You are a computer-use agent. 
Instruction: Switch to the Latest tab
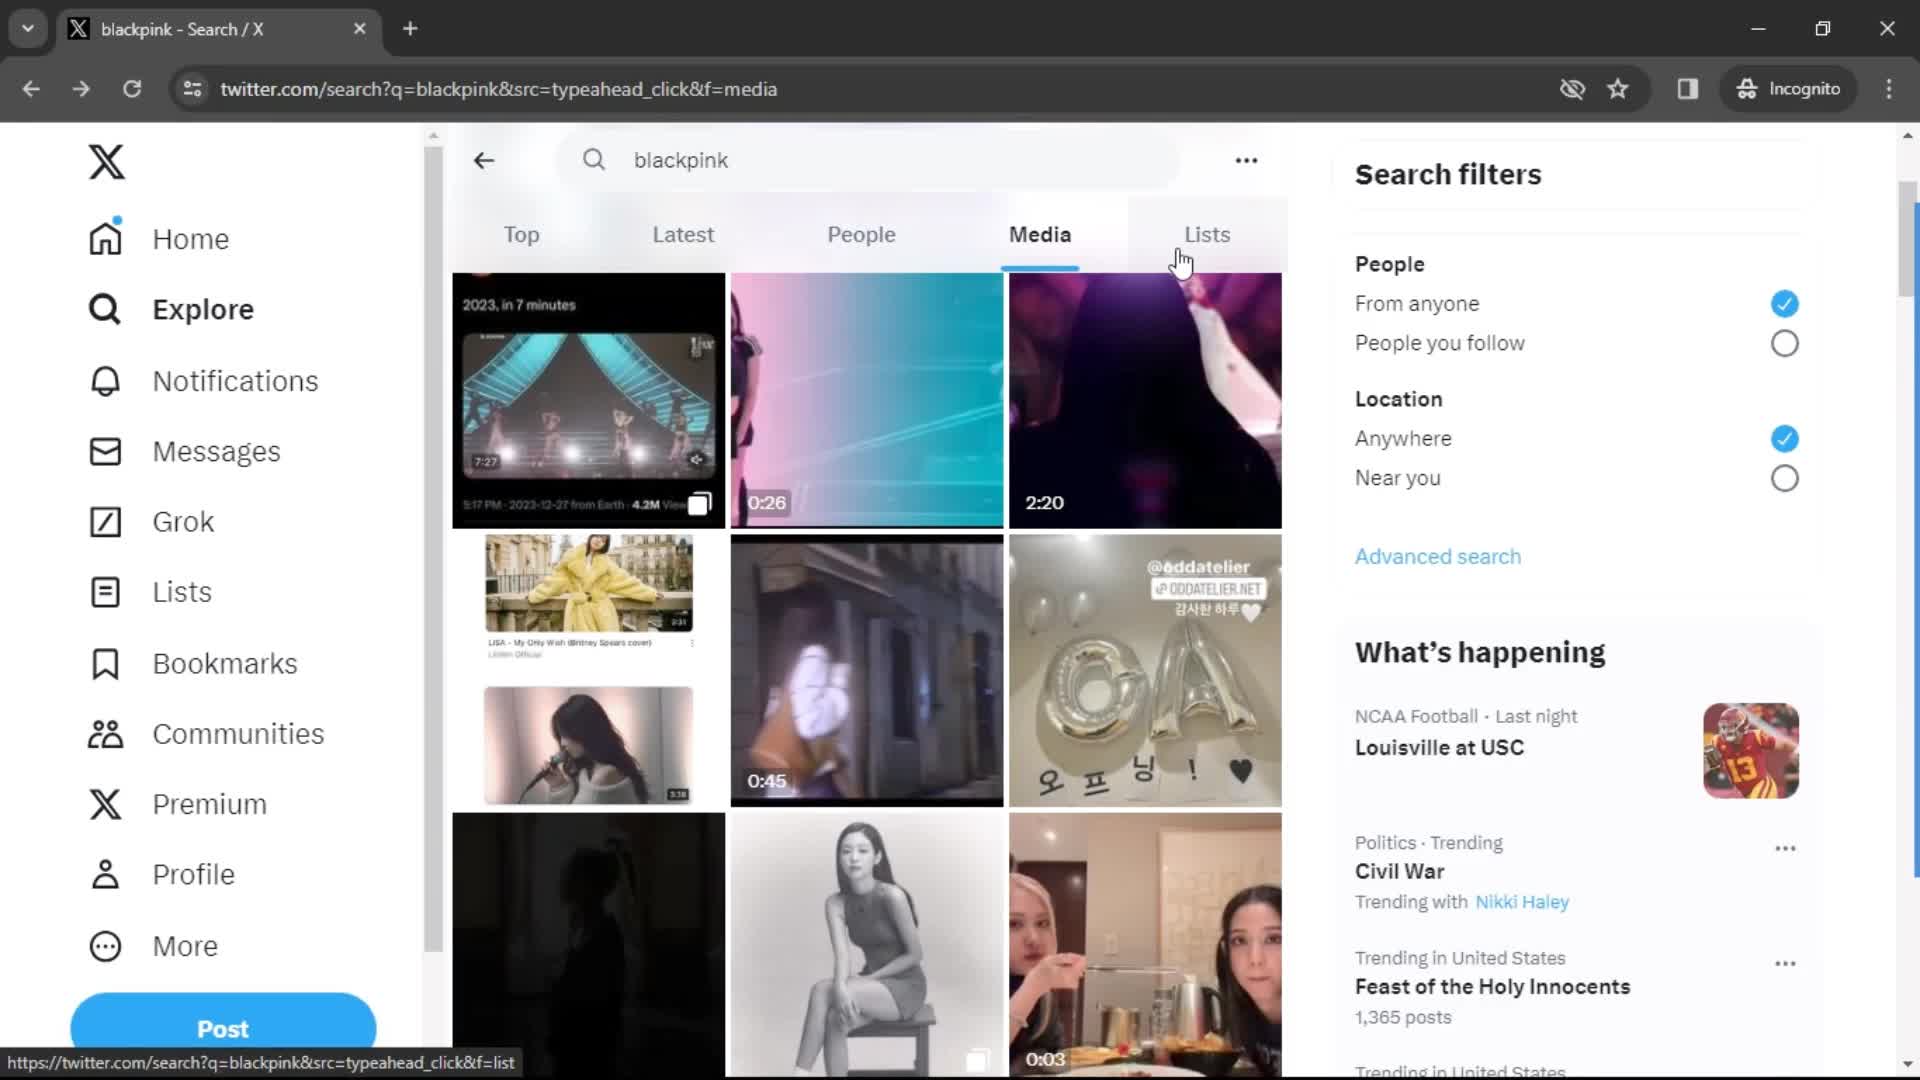click(683, 235)
